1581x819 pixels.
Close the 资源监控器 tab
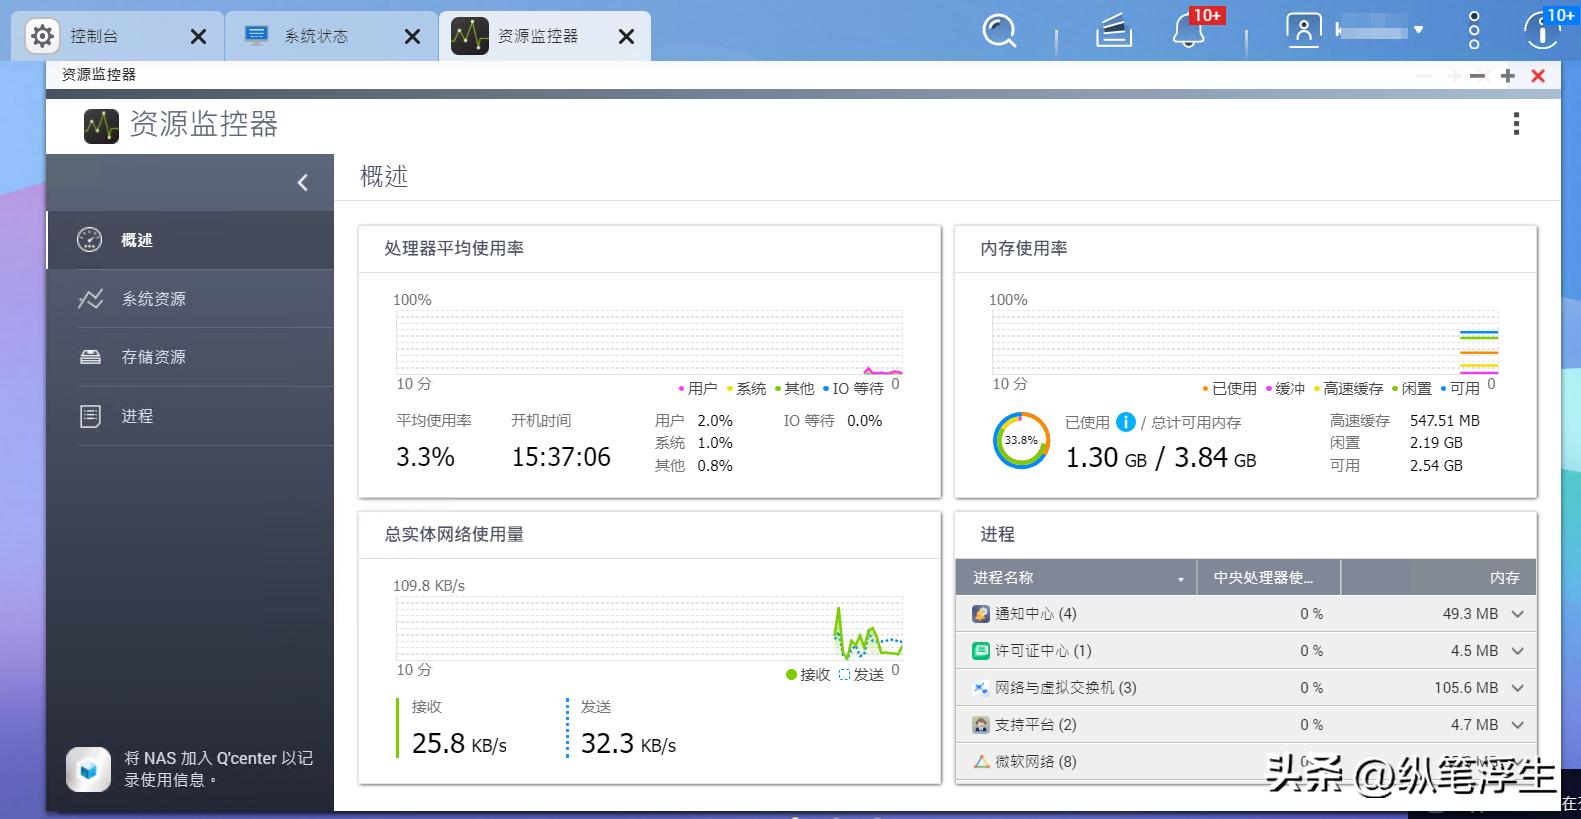coord(626,37)
